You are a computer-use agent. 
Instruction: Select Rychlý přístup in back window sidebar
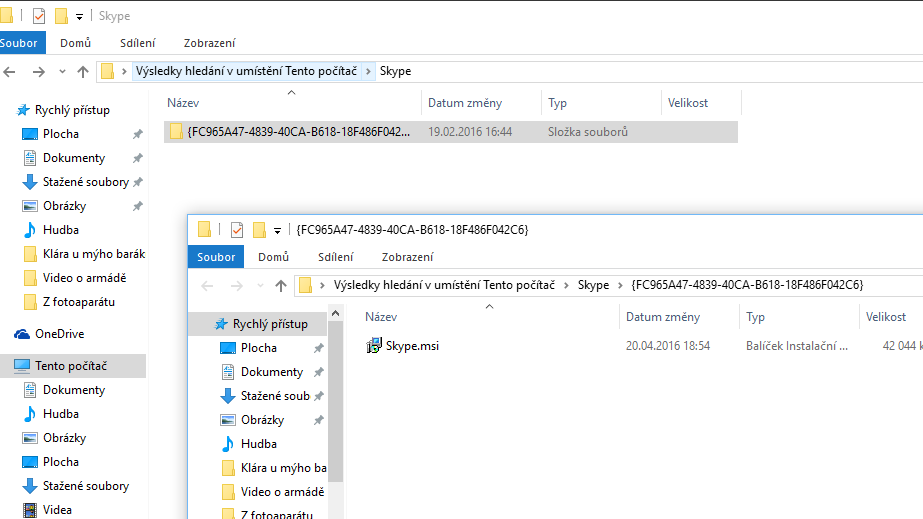tap(72, 110)
